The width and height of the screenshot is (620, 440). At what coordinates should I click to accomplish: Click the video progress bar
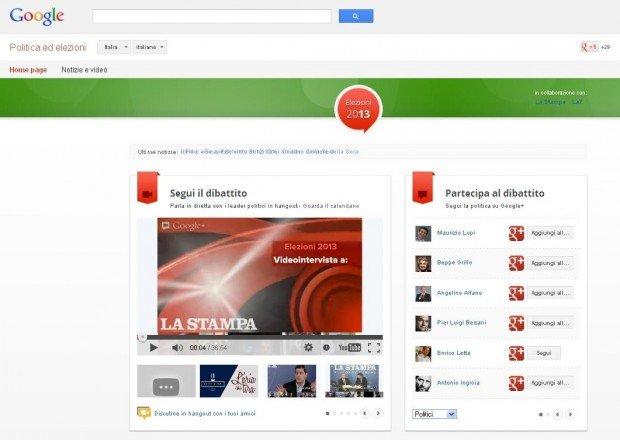(x=260, y=337)
